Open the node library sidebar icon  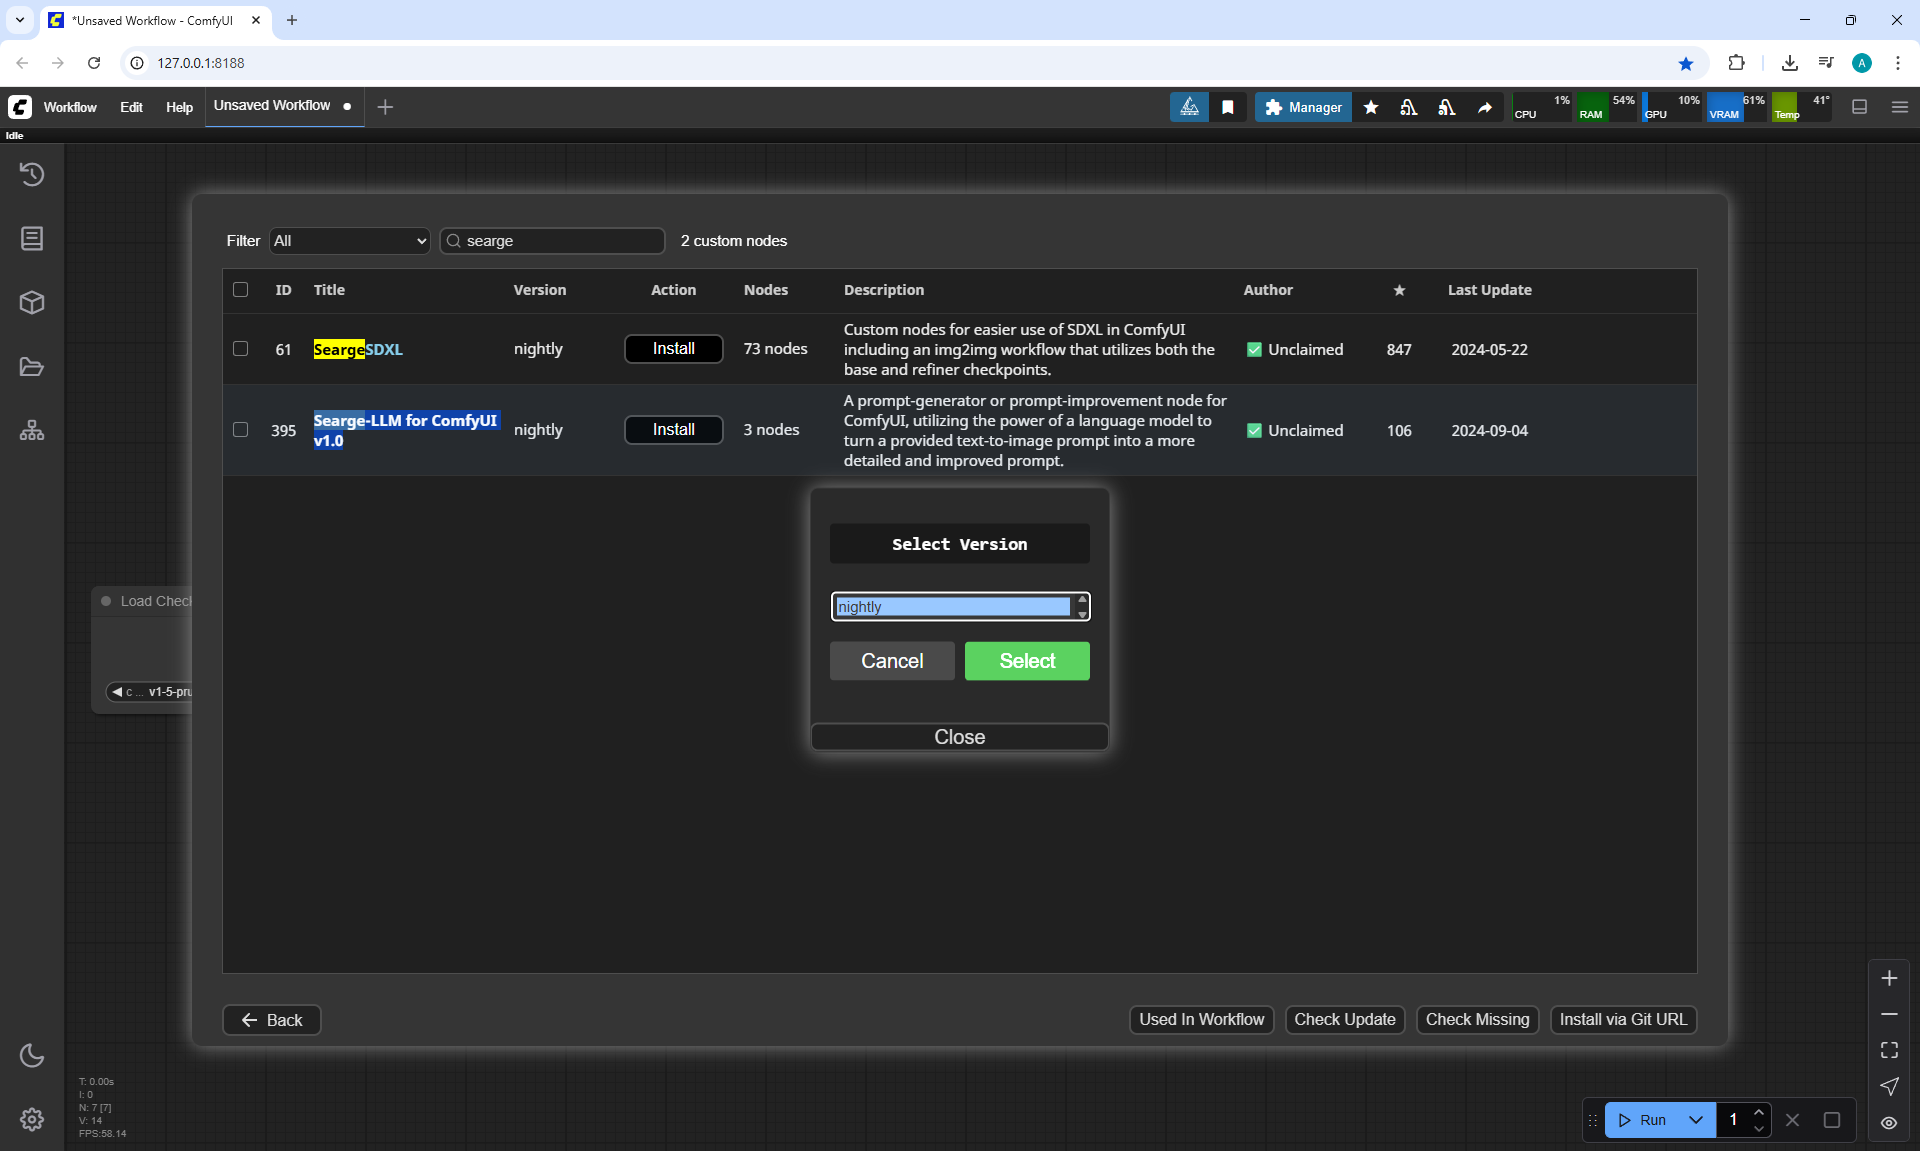click(x=32, y=238)
